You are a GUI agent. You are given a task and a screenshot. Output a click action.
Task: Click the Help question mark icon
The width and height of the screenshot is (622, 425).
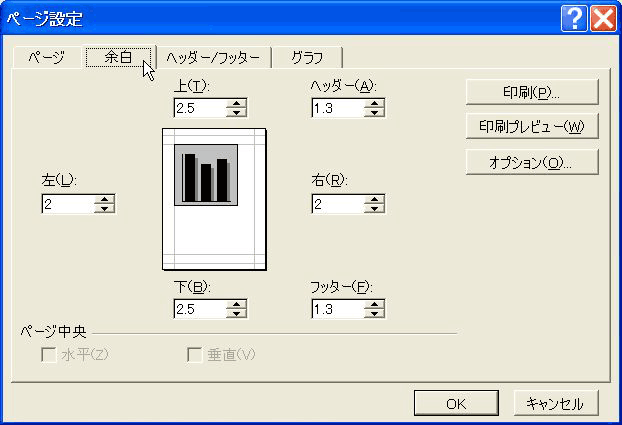pos(574,18)
